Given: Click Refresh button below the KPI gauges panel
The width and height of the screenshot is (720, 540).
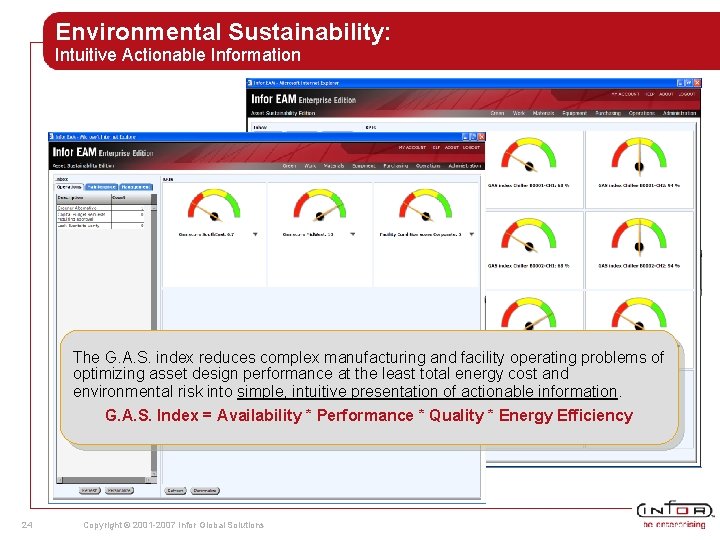Looking at the screenshot, I should click(175, 490).
